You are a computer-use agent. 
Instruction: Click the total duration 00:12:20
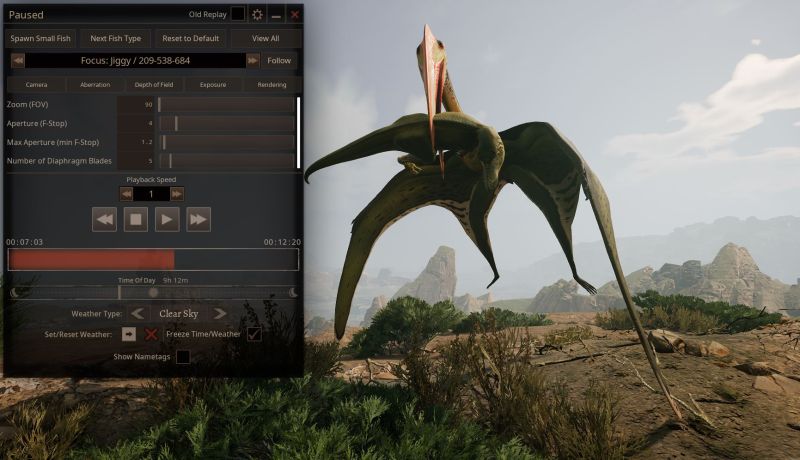(x=282, y=242)
